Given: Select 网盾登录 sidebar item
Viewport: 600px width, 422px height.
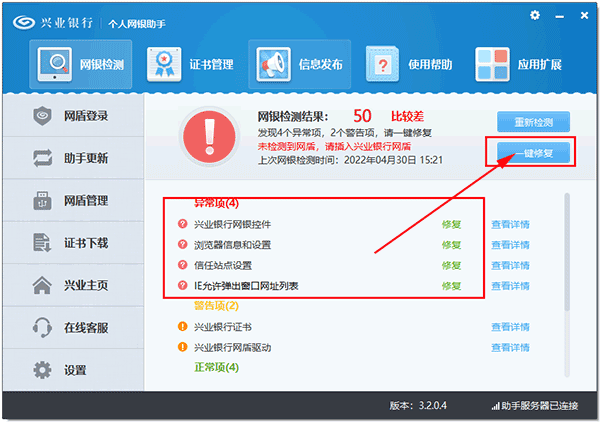Looking at the screenshot, I should pos(73,116).
